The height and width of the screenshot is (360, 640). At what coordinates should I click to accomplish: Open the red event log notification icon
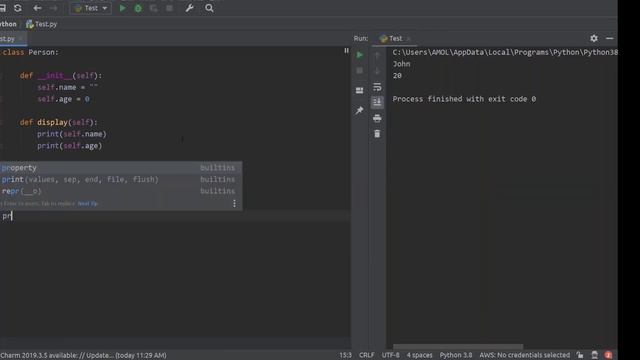[x=608, y=355]
